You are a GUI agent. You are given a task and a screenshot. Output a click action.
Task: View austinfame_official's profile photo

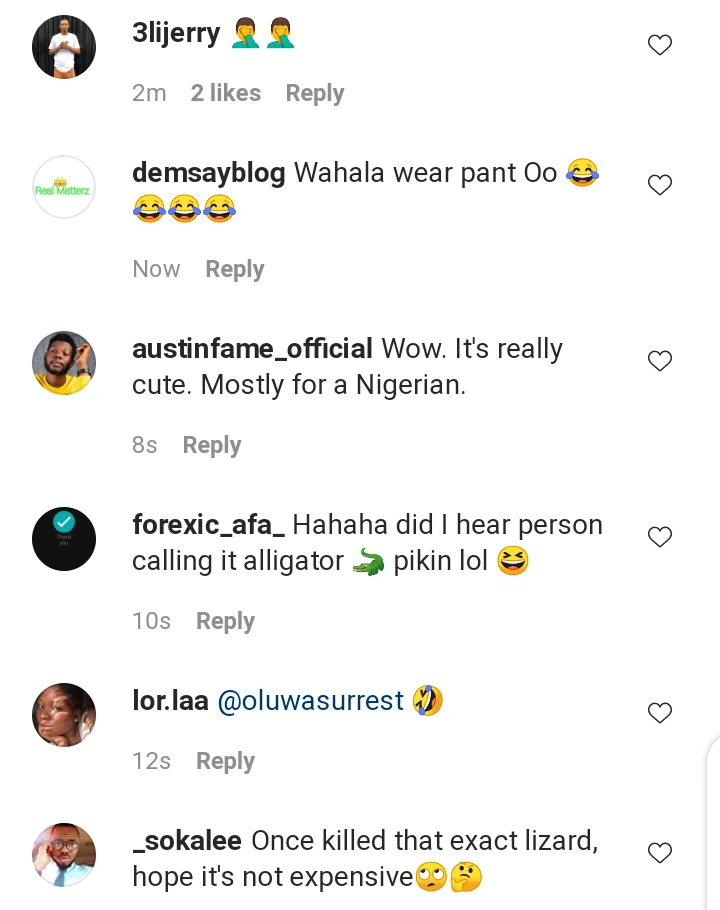(64, 363)
